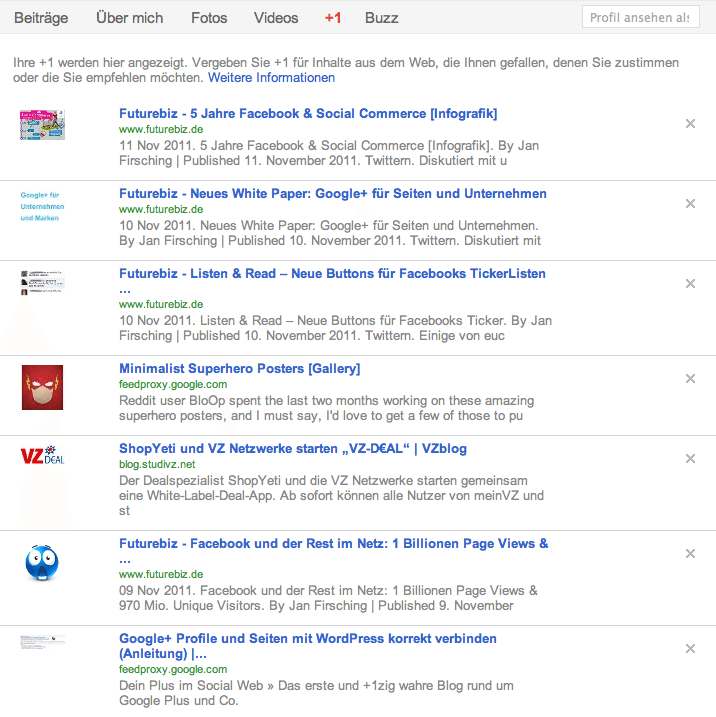Open '5 Jahre Facebook & Social Commerce' article

[x=308, y=113]
